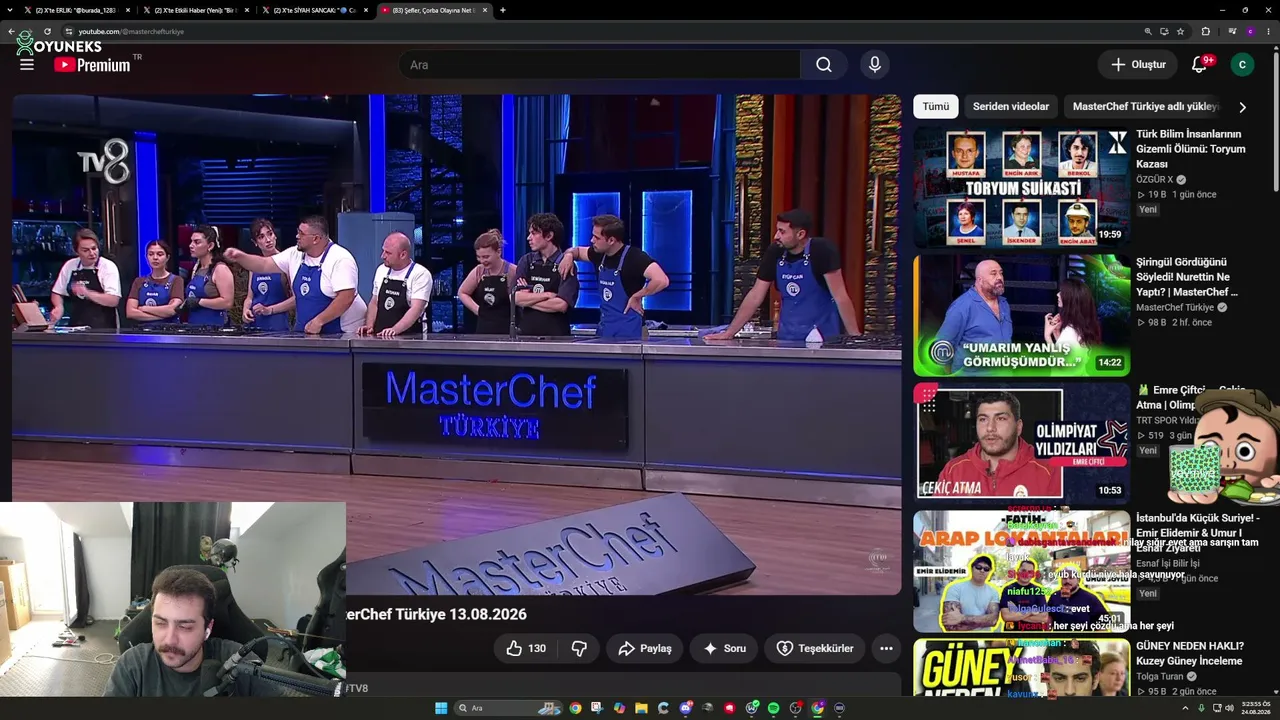View site information in address bar
Viewport: 1280px width, 720px height.
68,31
